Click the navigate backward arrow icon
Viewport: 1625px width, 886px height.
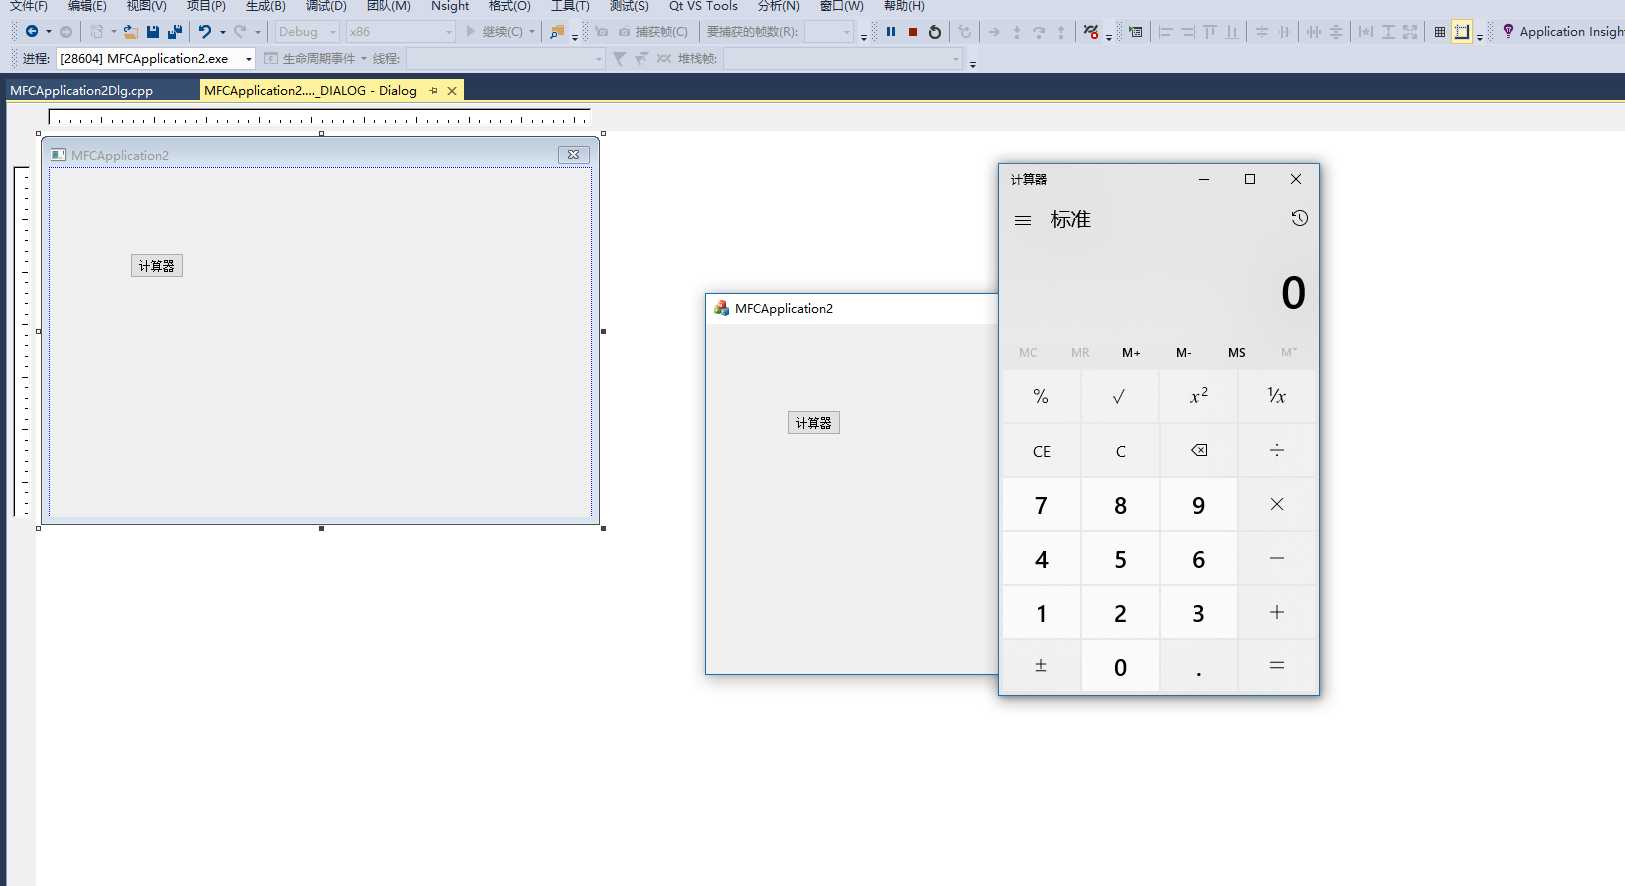pos(32,32)
